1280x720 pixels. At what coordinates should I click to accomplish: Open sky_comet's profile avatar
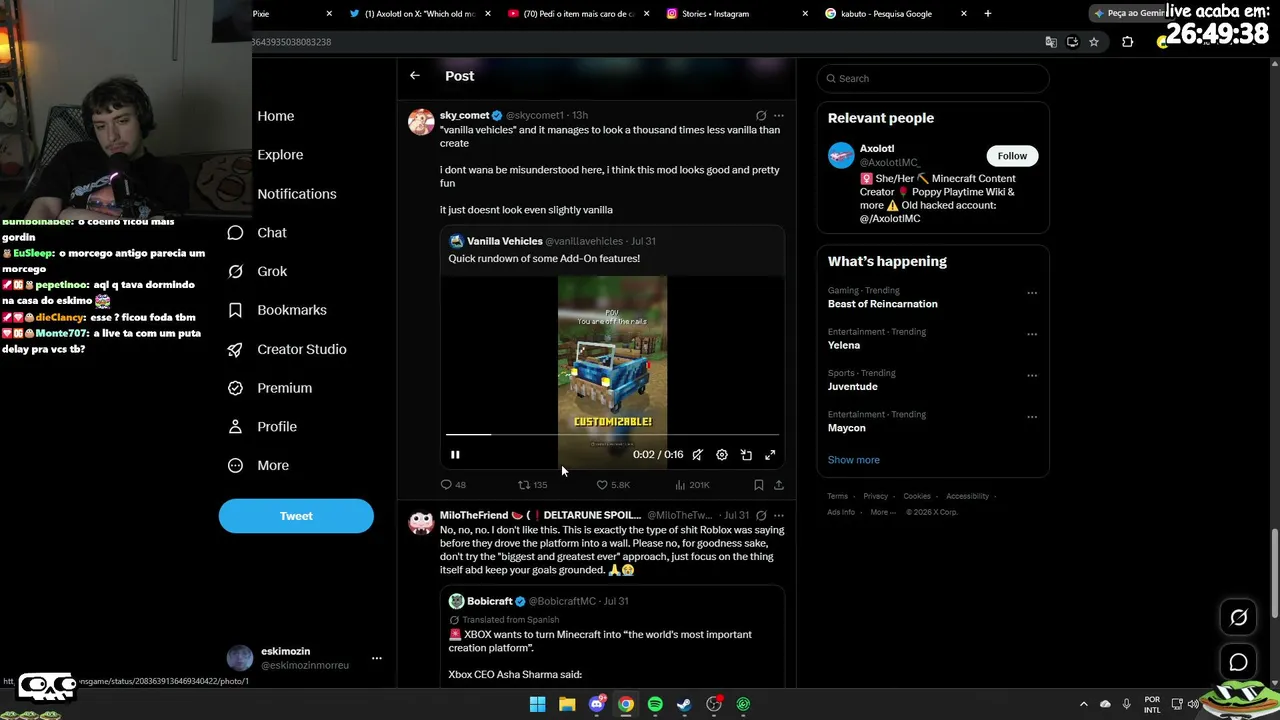click(421, 121)
